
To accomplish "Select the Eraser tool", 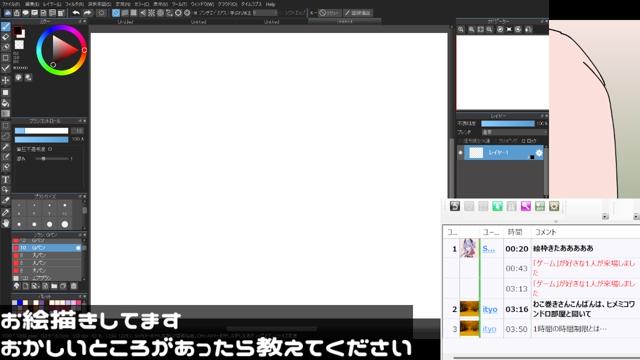I will coord(5,37).
